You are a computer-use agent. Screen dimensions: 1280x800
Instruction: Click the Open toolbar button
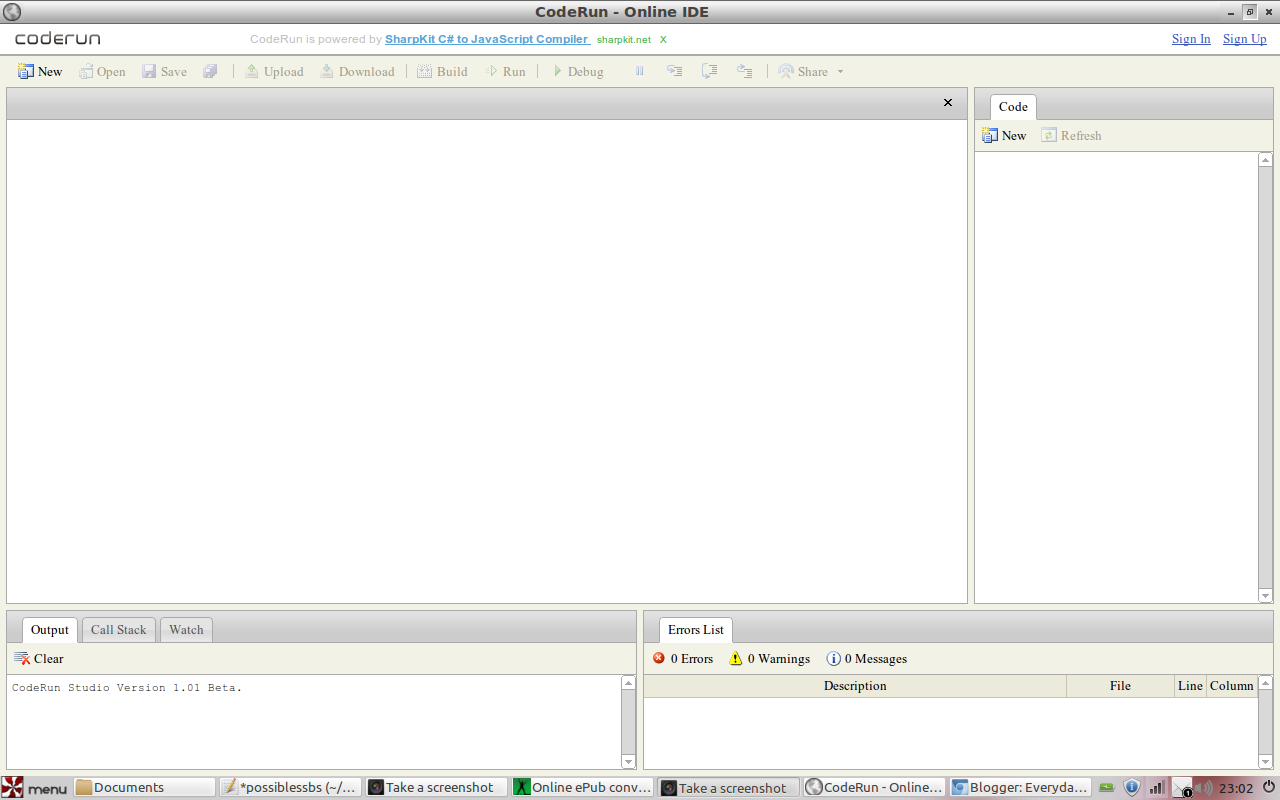[x=102, y=71]
